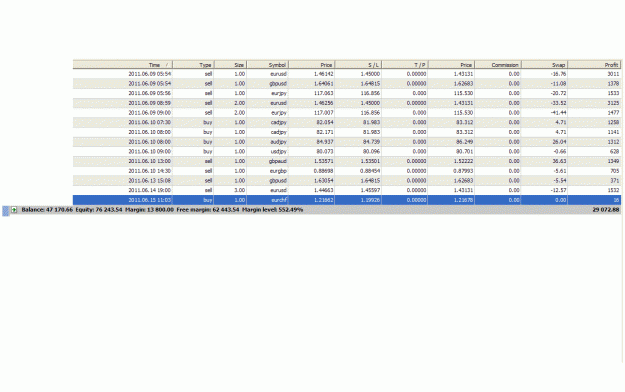Viewport: 625px width, 392px height.
Task: Click the Margin: 13 800.00 status text
Action: 149,210
